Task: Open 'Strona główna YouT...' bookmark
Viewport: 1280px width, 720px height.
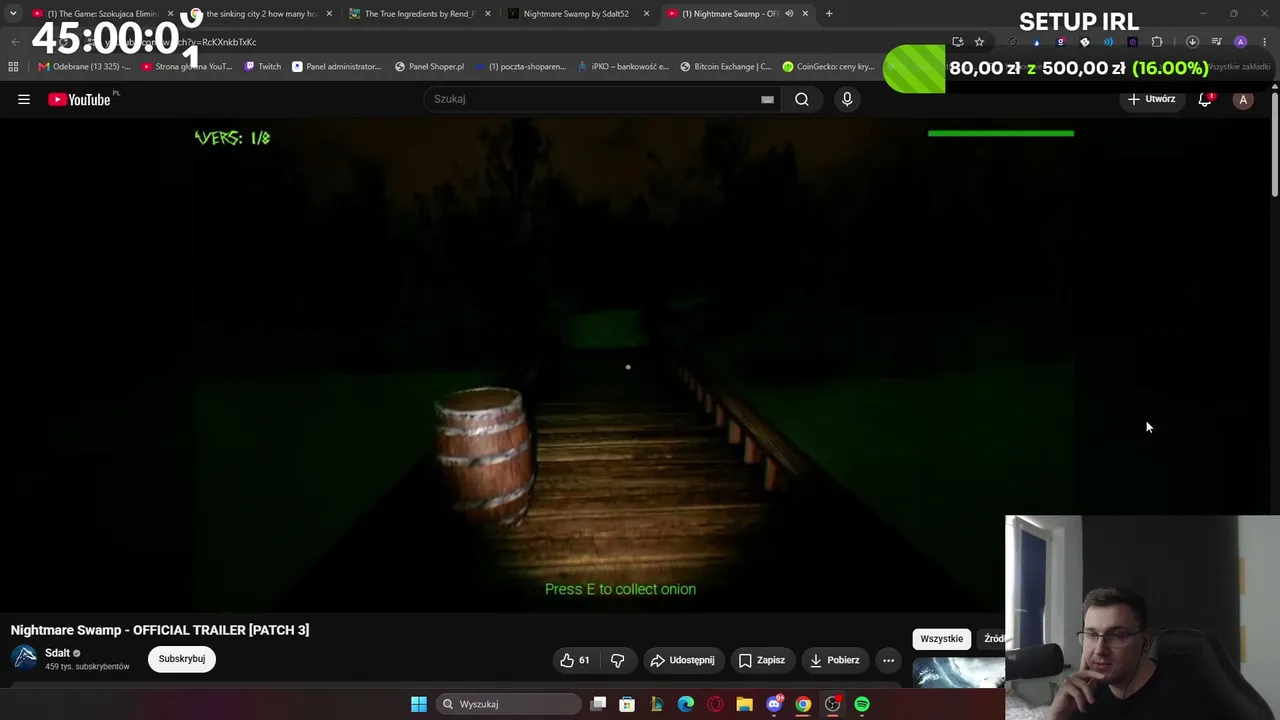Action: pyautogui.click(x=187, y=67)
